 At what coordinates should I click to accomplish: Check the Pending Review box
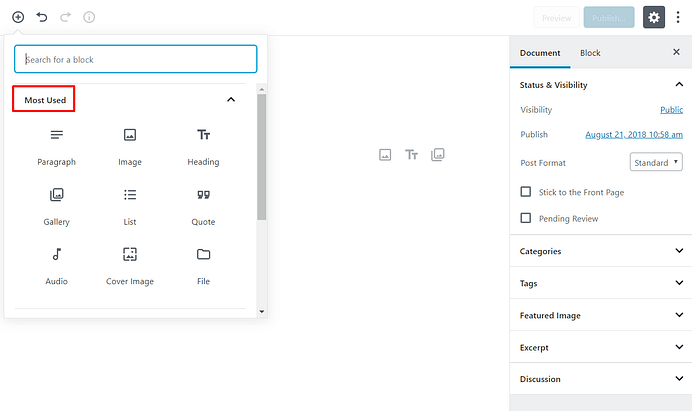[526, 218]
